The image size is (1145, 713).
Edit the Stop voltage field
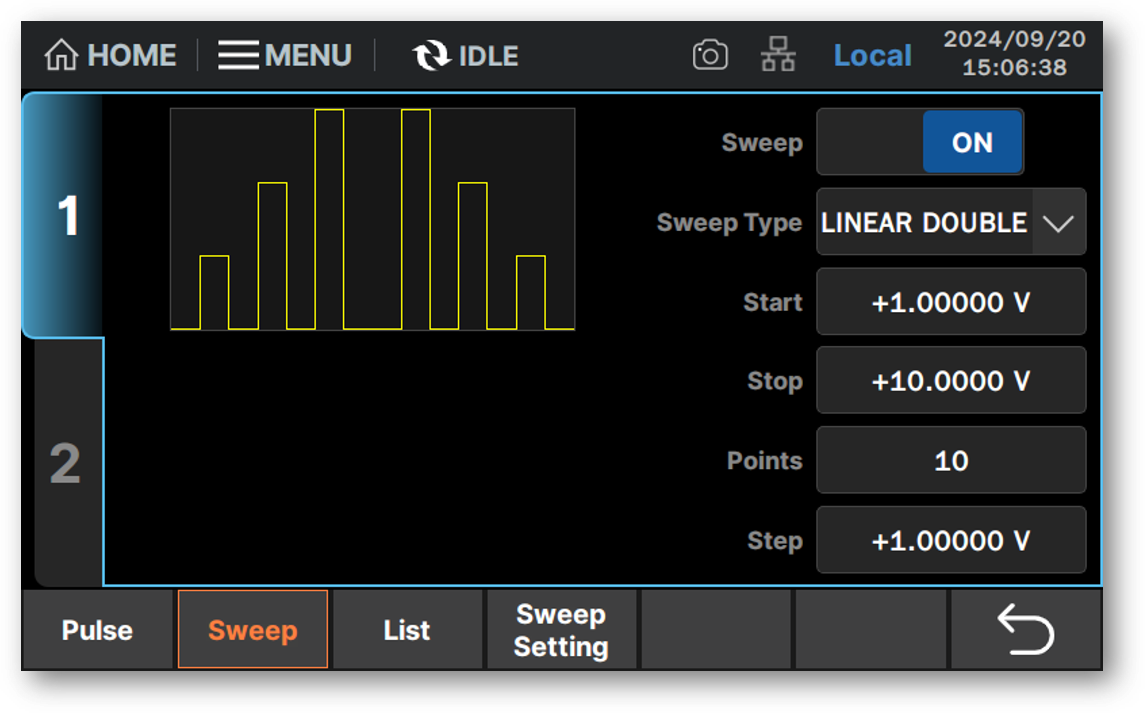tap(950, 381)
